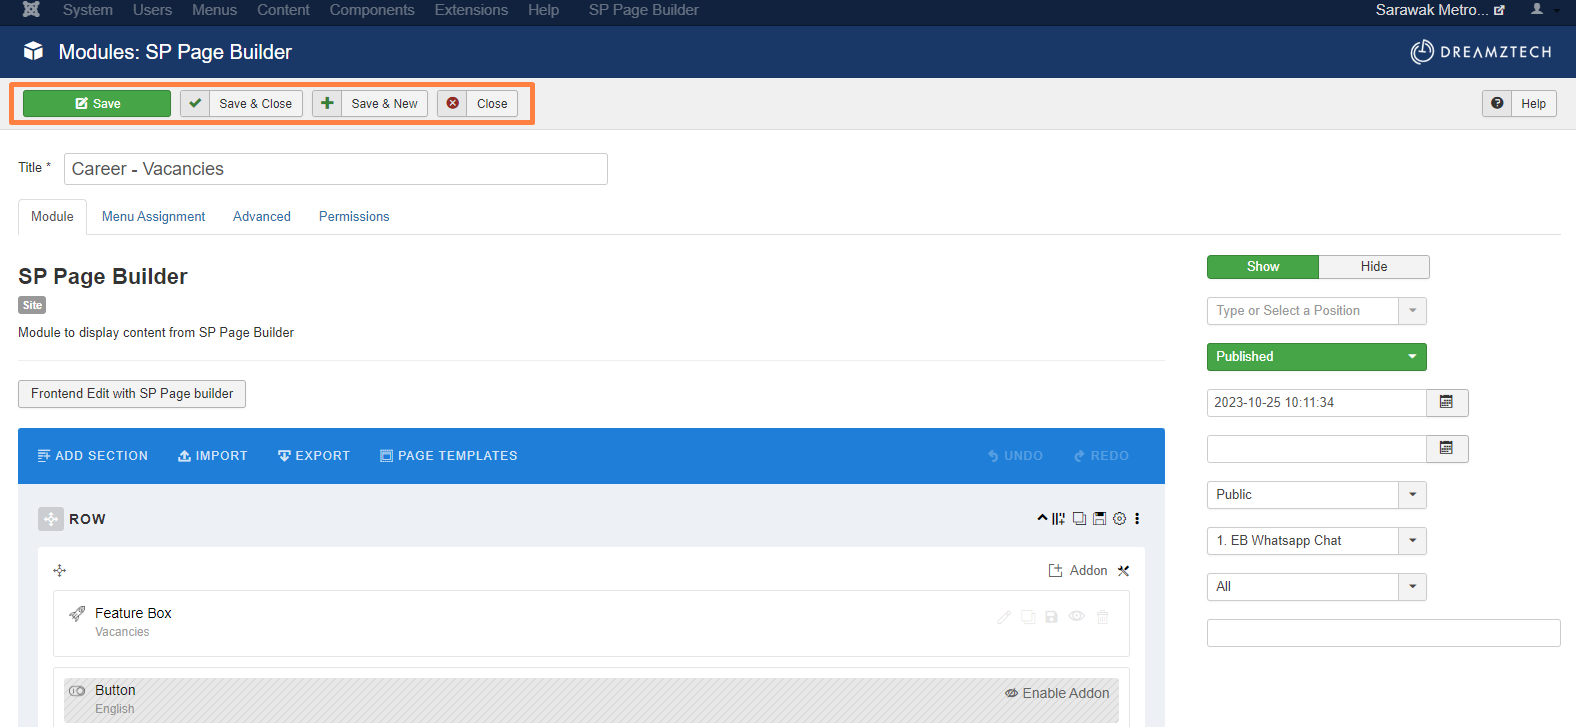The image size is (1576, 727).
Task: Open the All language dropdown
Action: point(1316,587)
